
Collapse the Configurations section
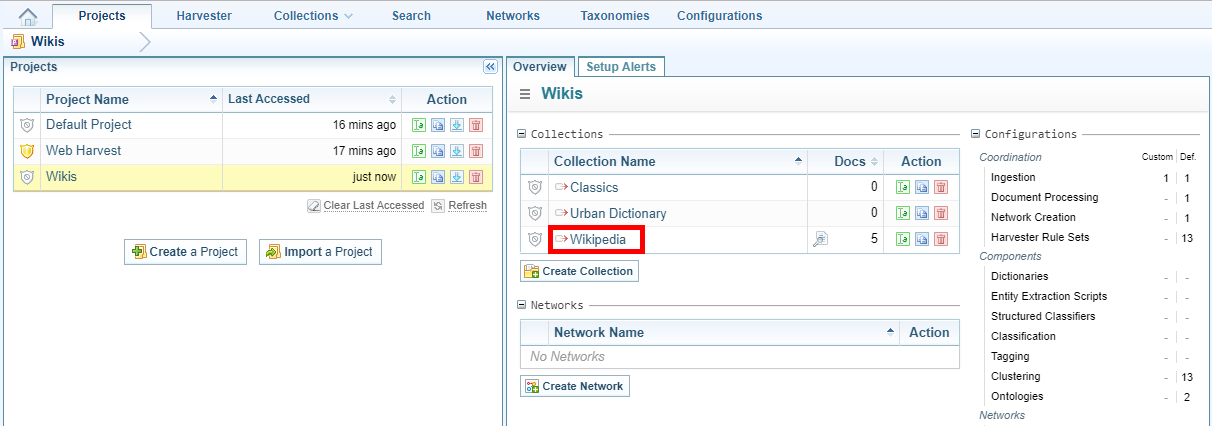[976, 134]
